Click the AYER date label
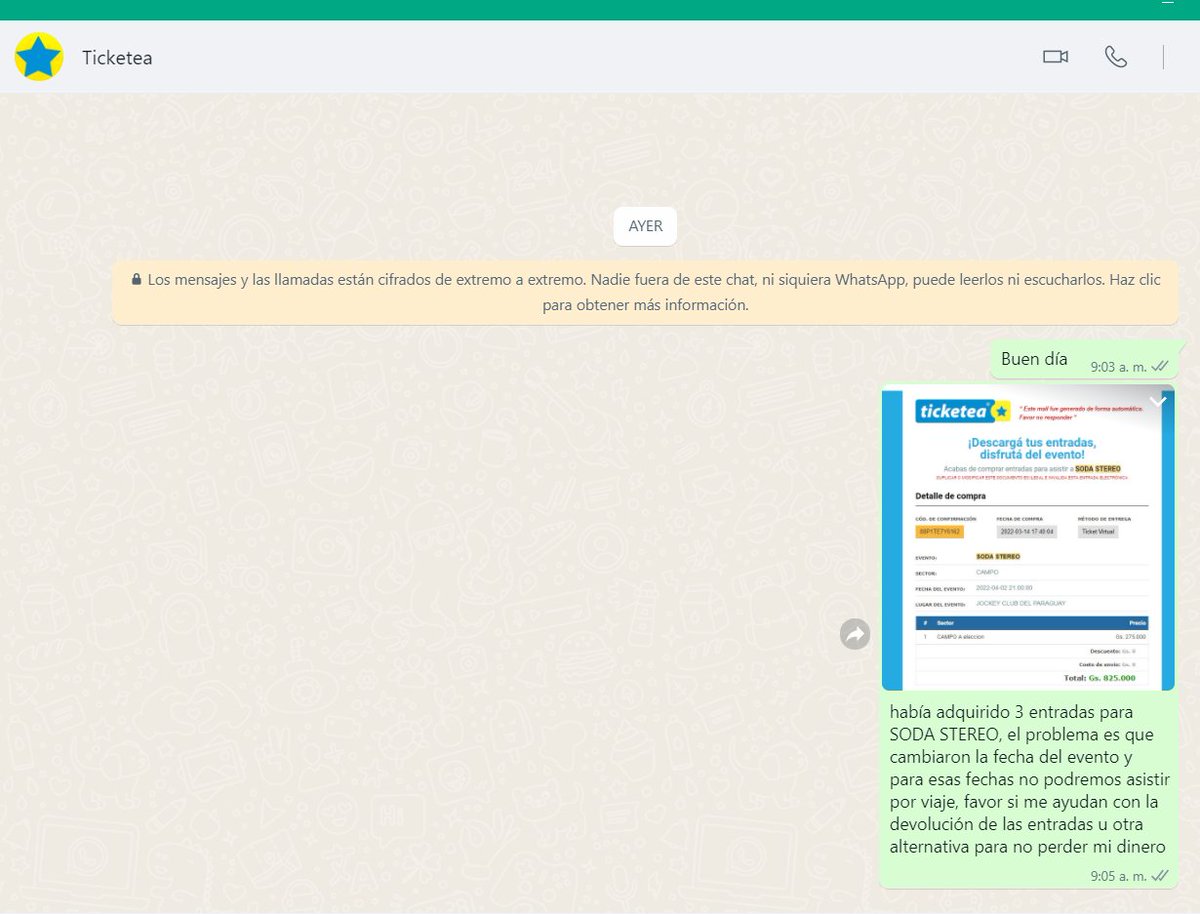 pyautogui.click(x=645, y=226)
